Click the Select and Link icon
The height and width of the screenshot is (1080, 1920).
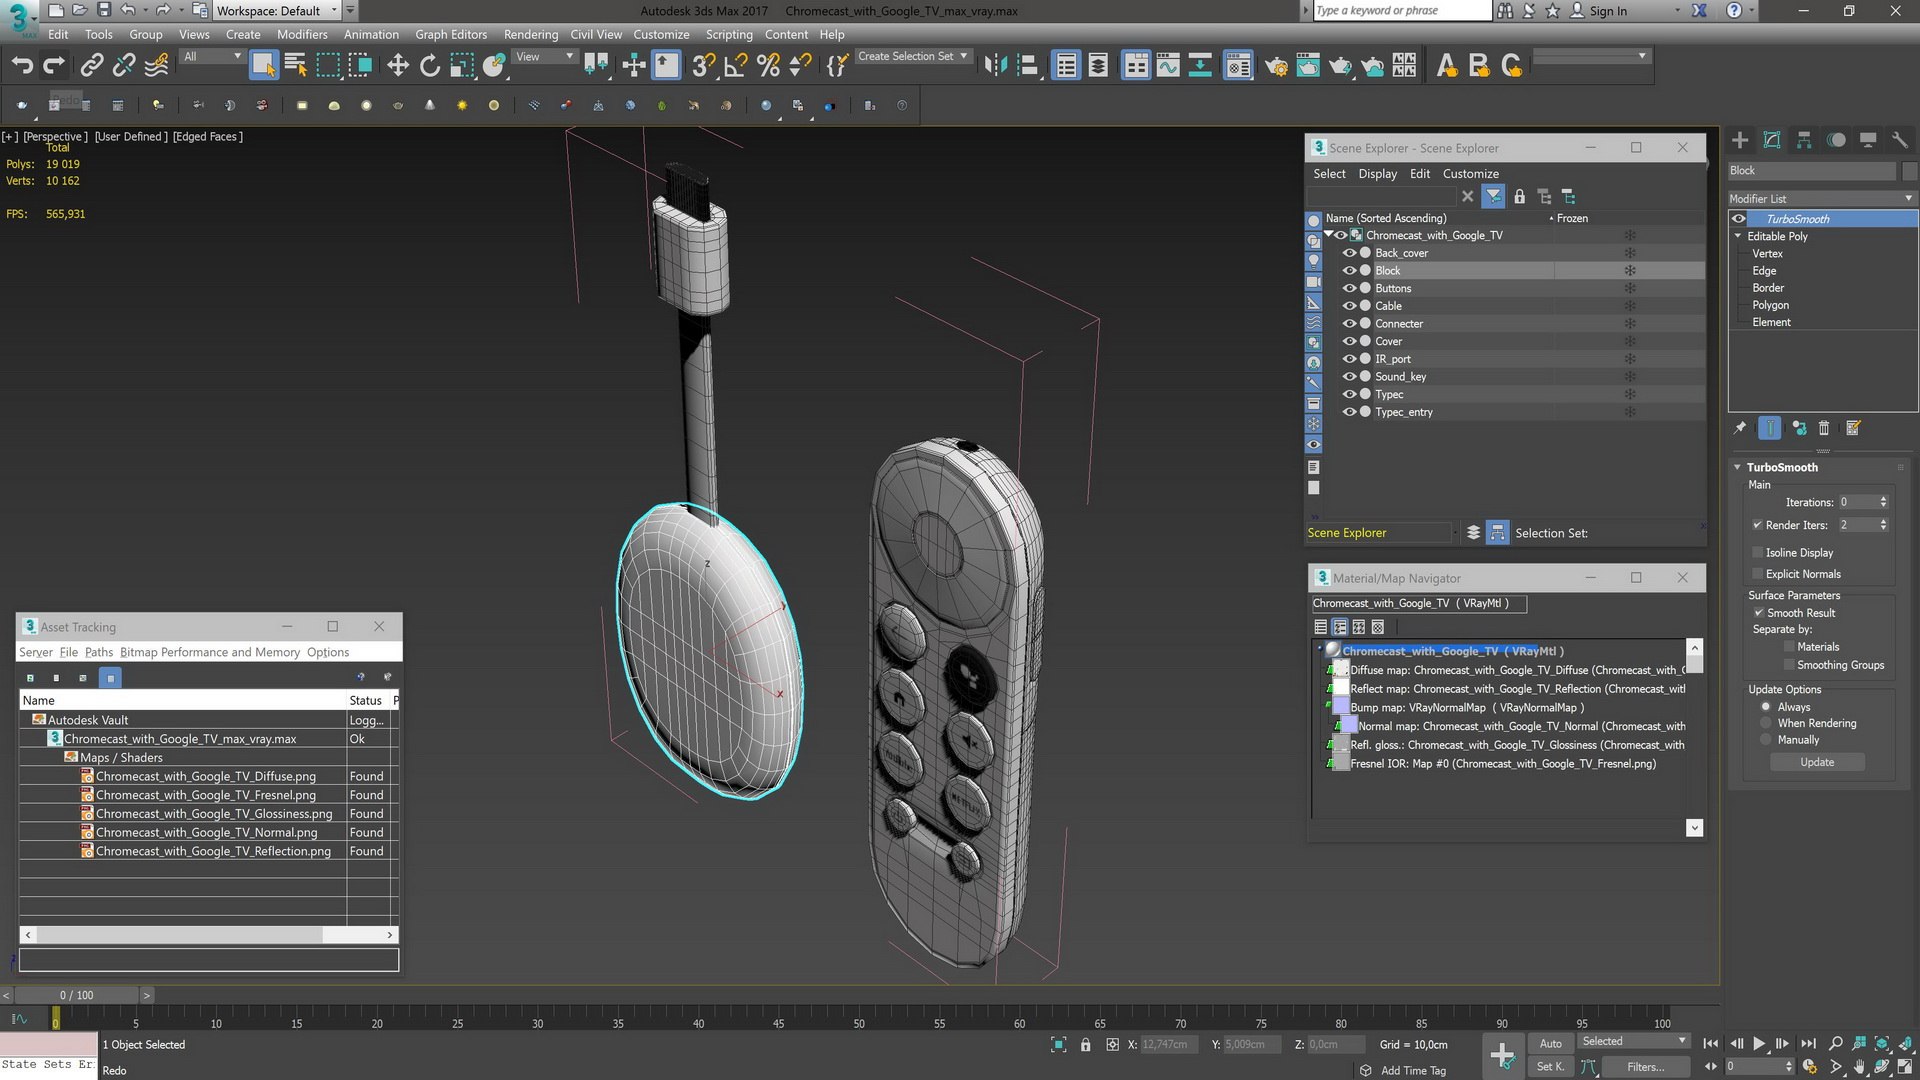pos(92,66)
